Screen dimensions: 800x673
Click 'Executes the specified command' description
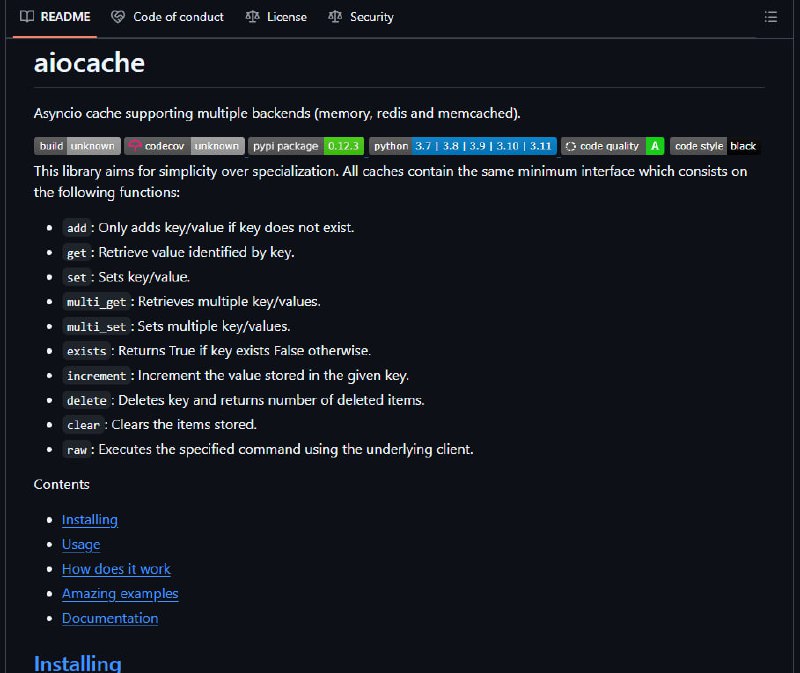(286, 450)
